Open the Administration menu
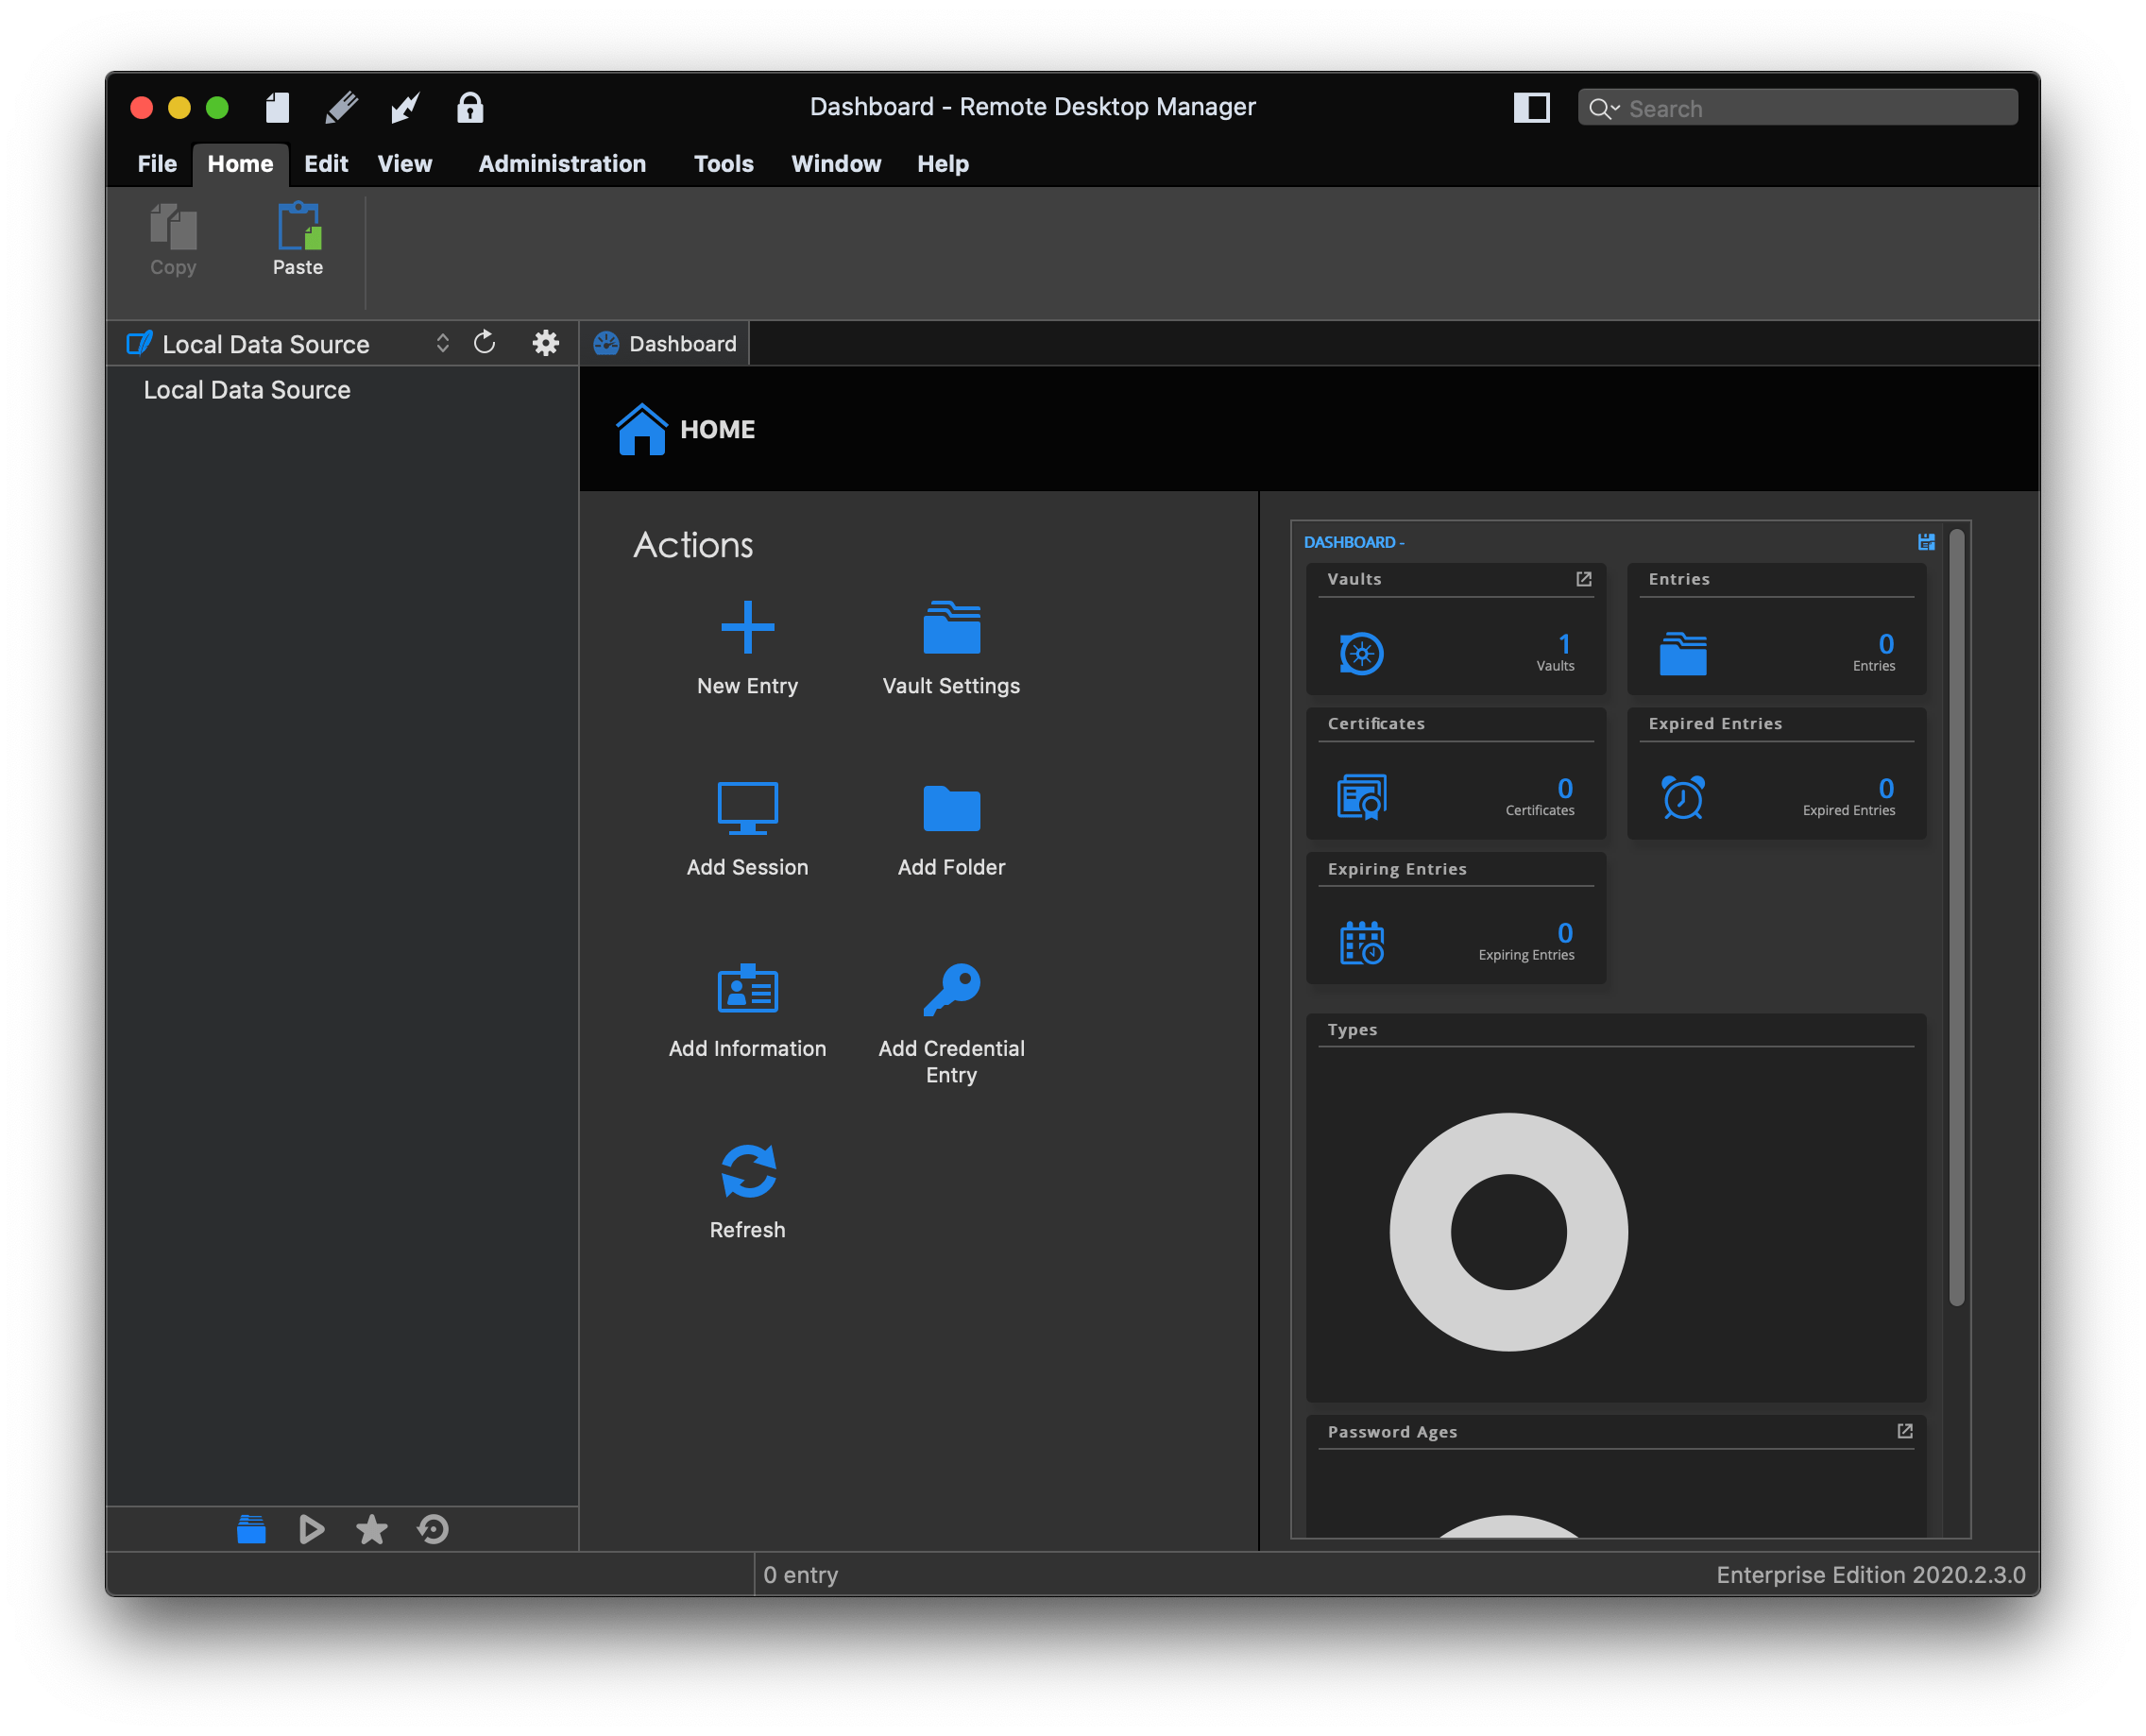Viewport: 2146px width, 1736px height. click(562, 163)
